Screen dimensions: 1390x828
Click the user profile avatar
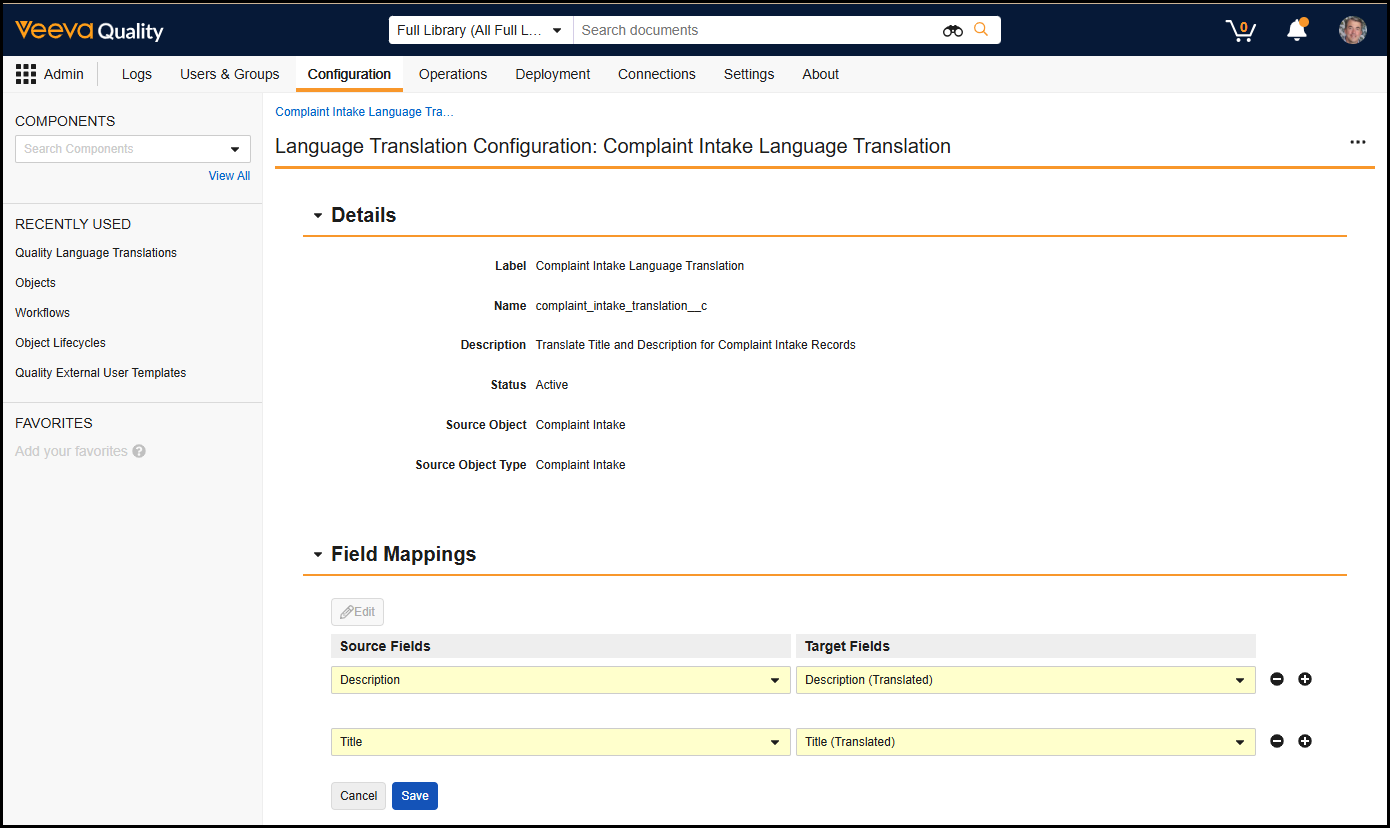tap(1352, 30)
